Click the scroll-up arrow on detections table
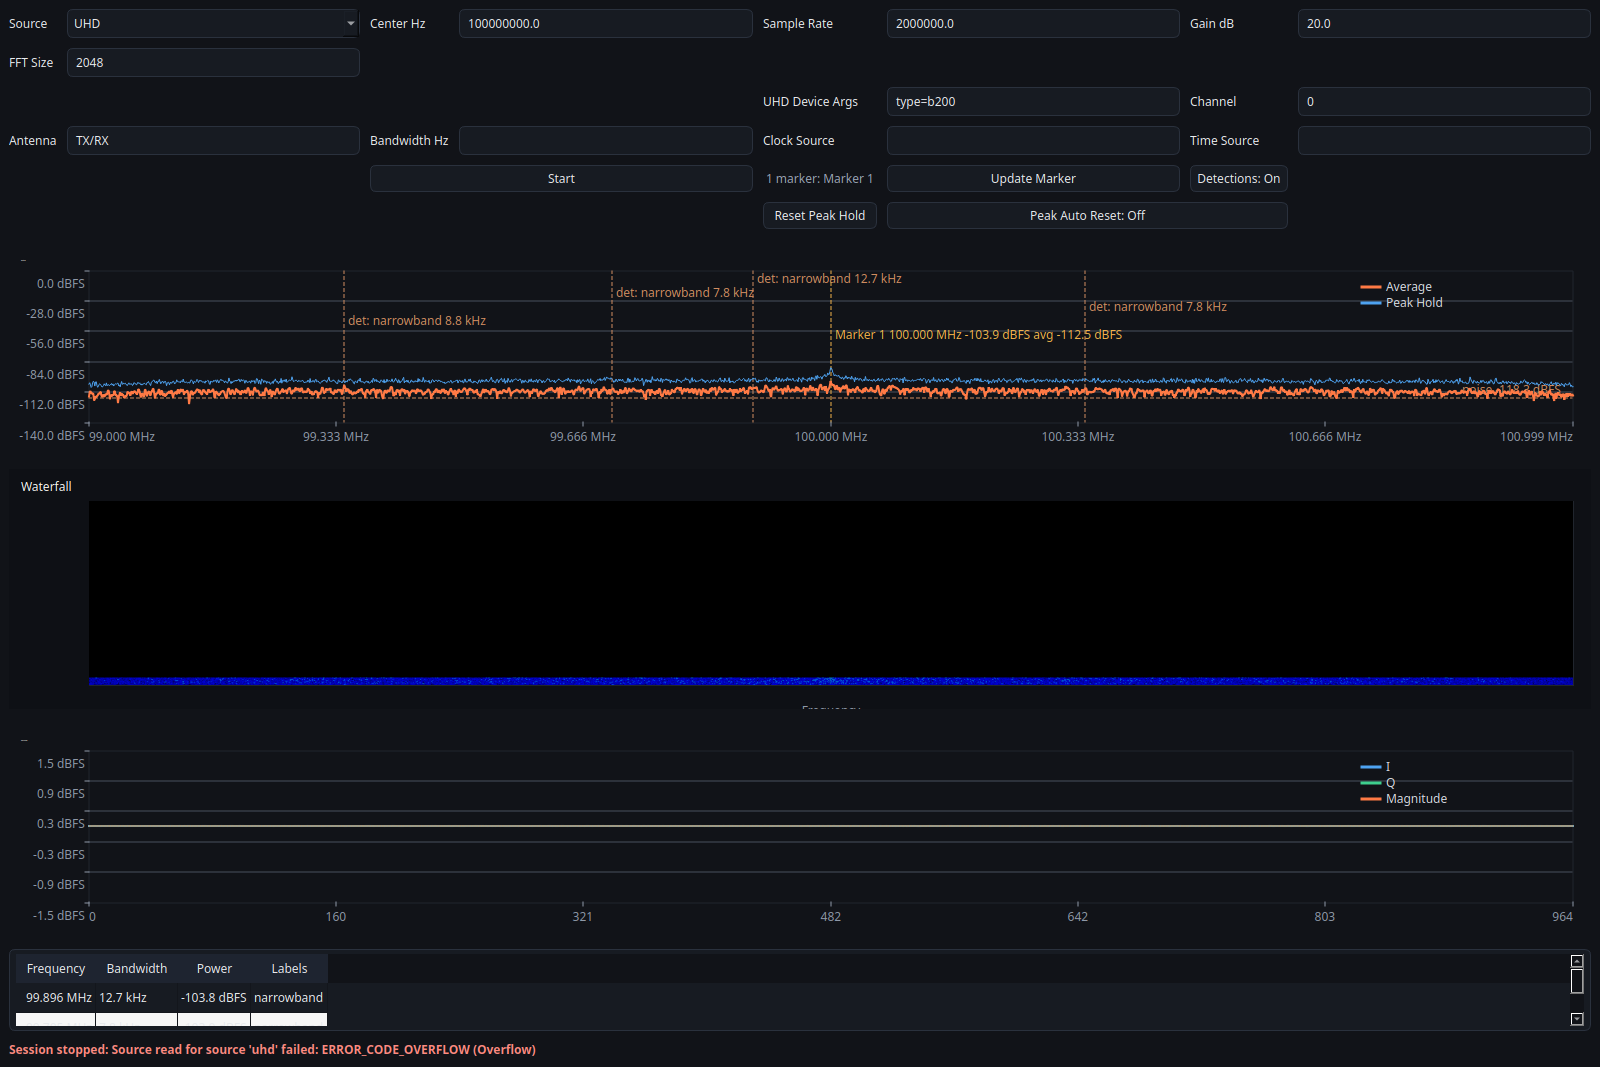 point(1578,961)
